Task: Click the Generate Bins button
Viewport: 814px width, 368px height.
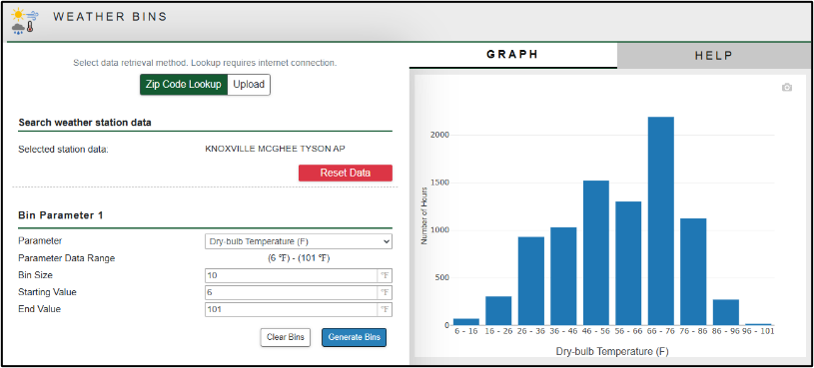Action: point(354,337)
